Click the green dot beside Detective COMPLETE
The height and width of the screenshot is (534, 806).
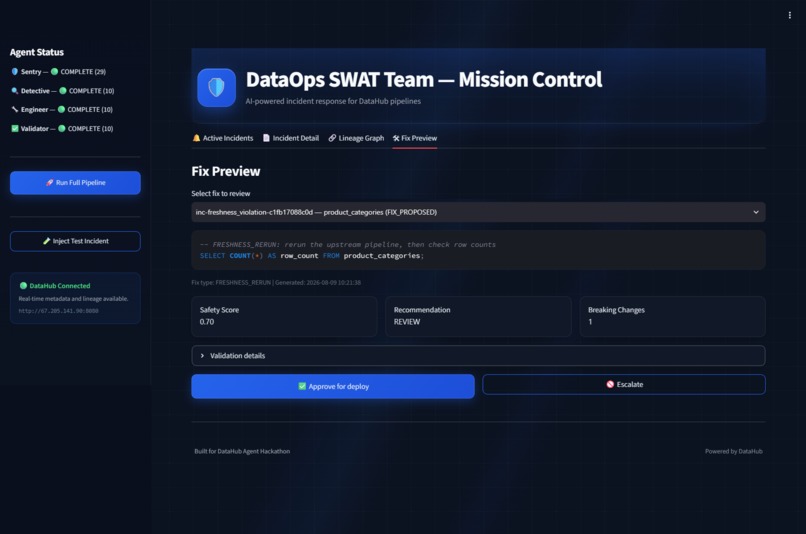click(63, 90)
